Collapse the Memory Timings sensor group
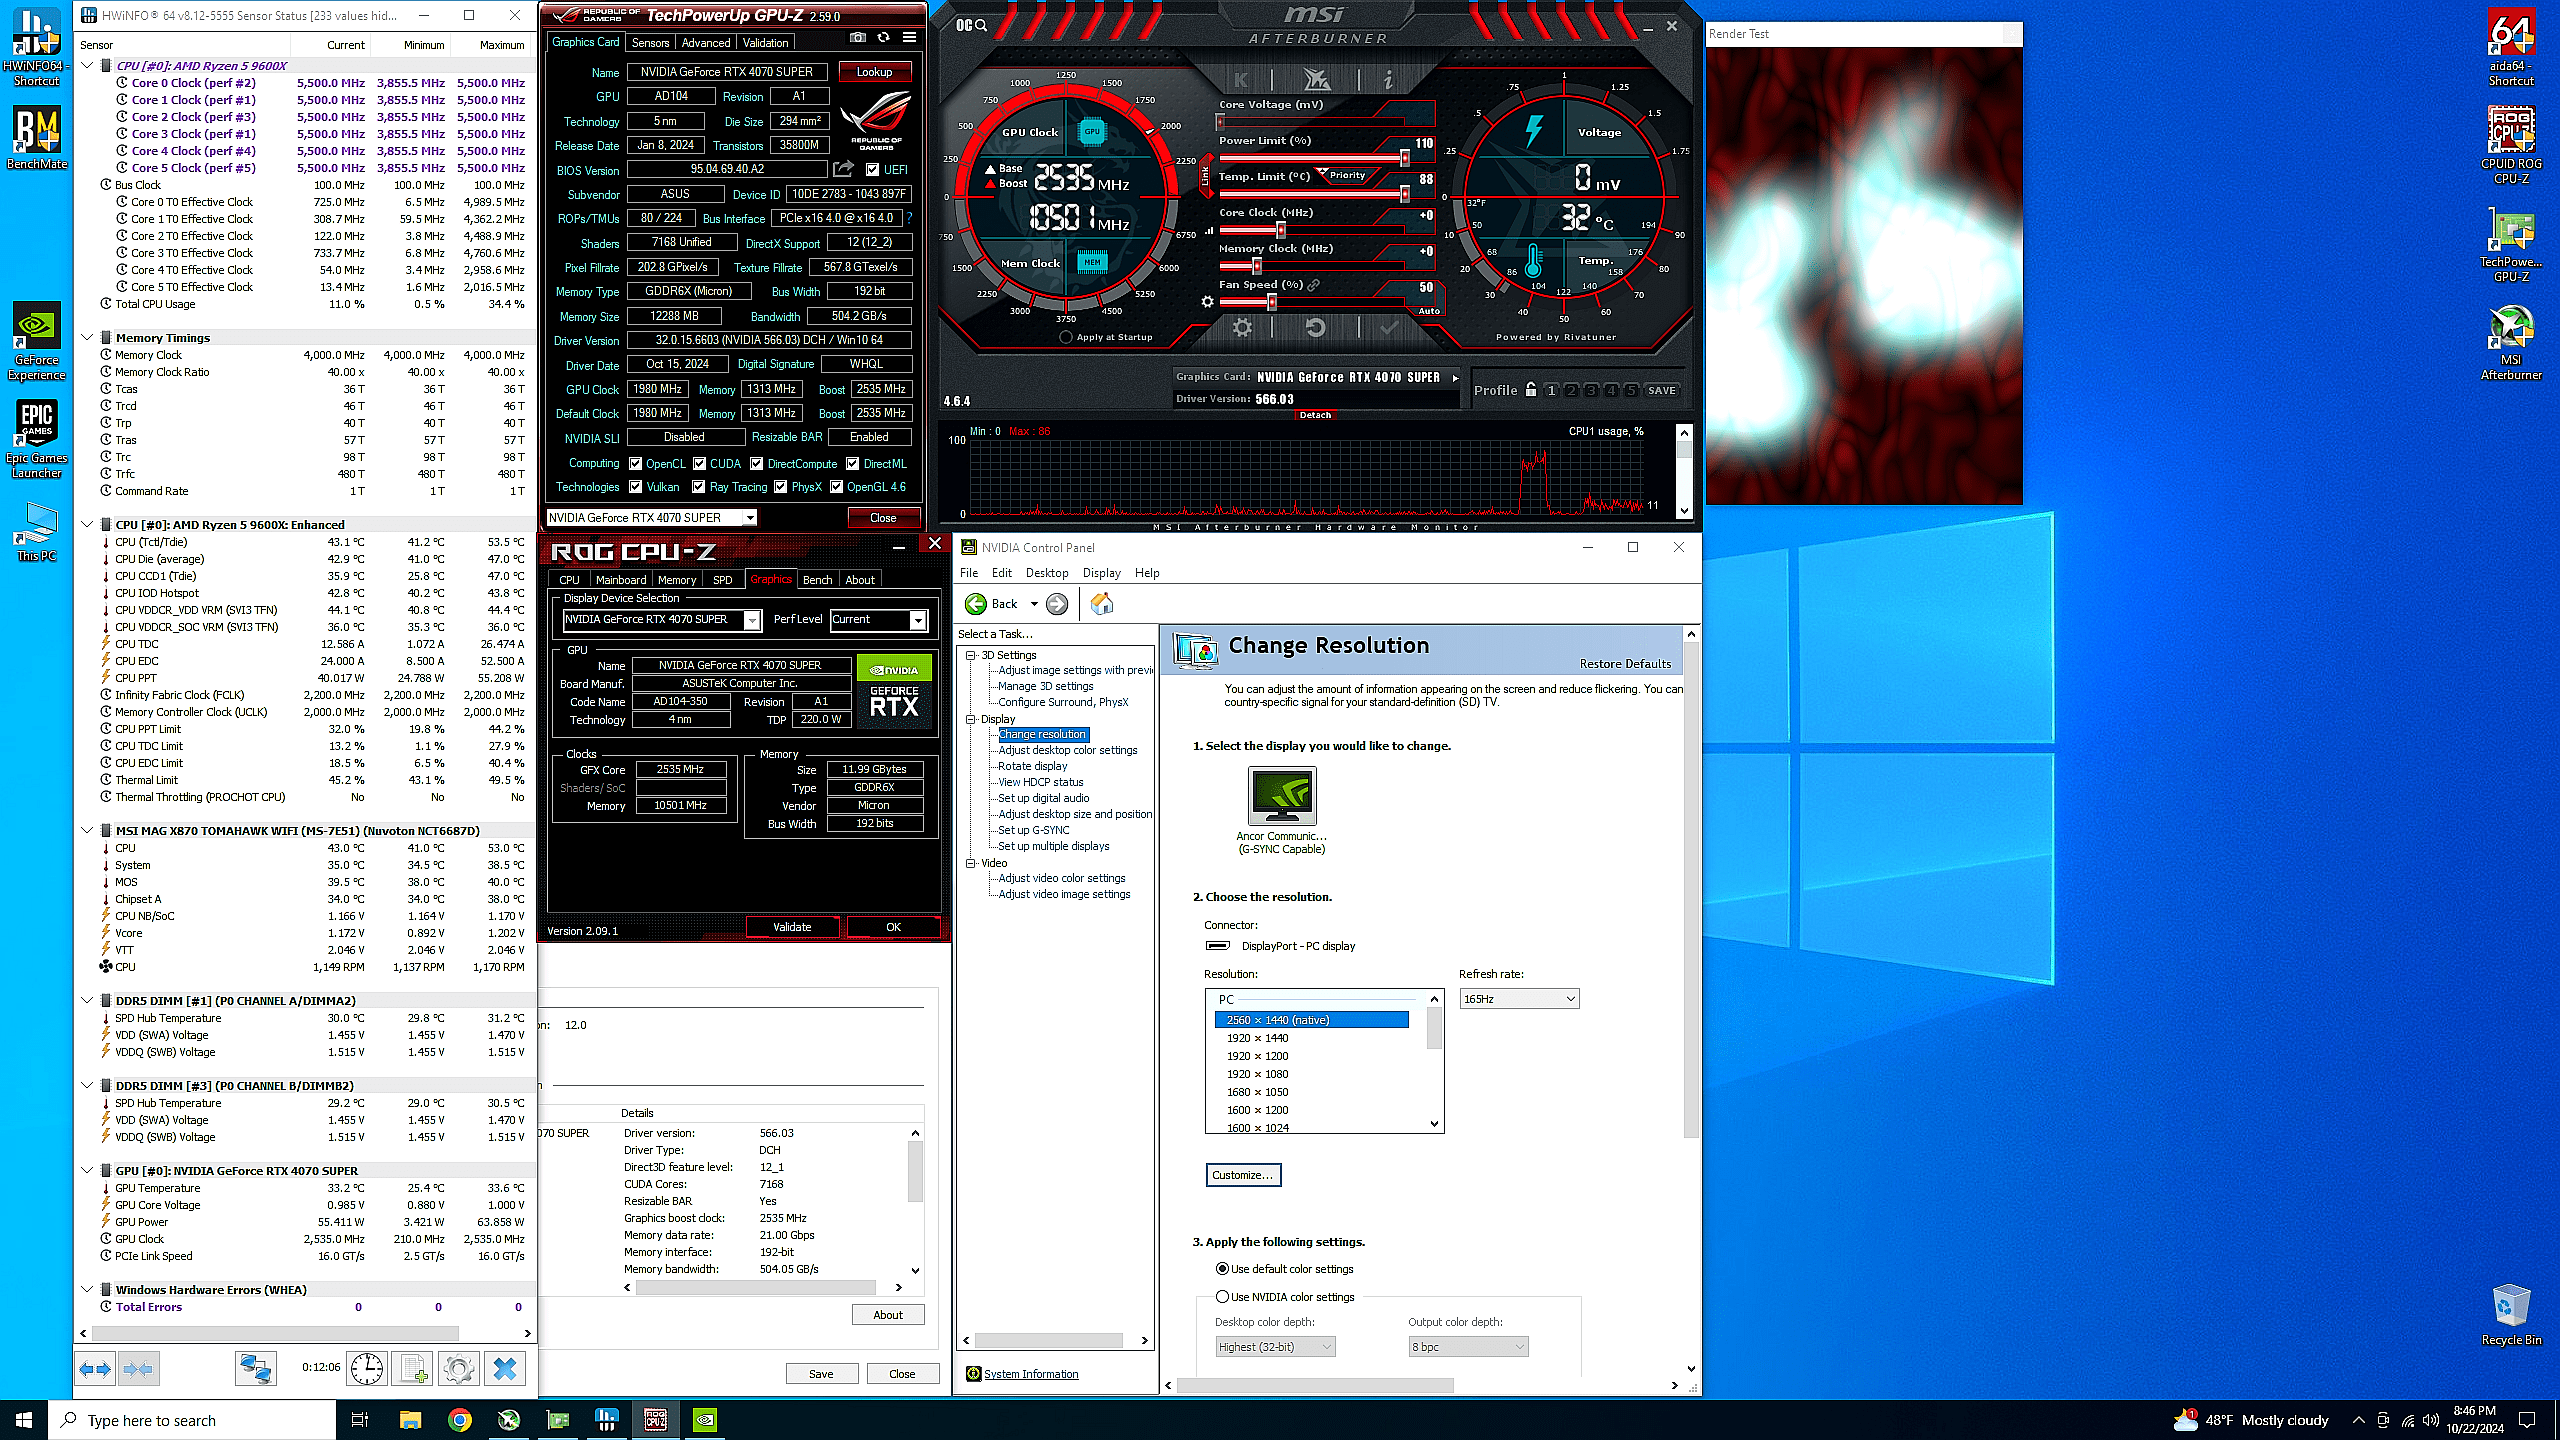Screen dimensions: 2560x1440 click(x=88, y=338)
